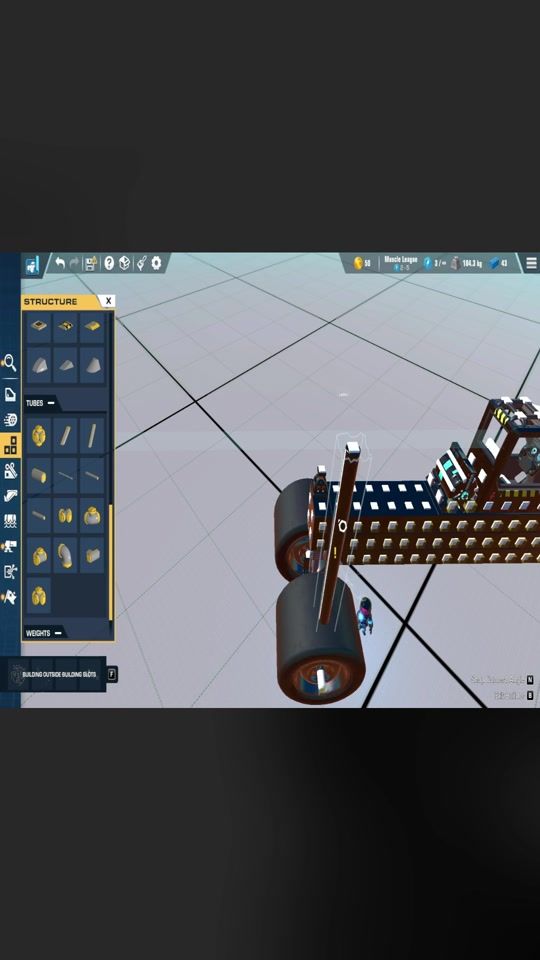Image resolution: width=540 pixels, height=960 pixels.
Task: Select the branching-node category icon in sidebar
Action: point(10,571)
